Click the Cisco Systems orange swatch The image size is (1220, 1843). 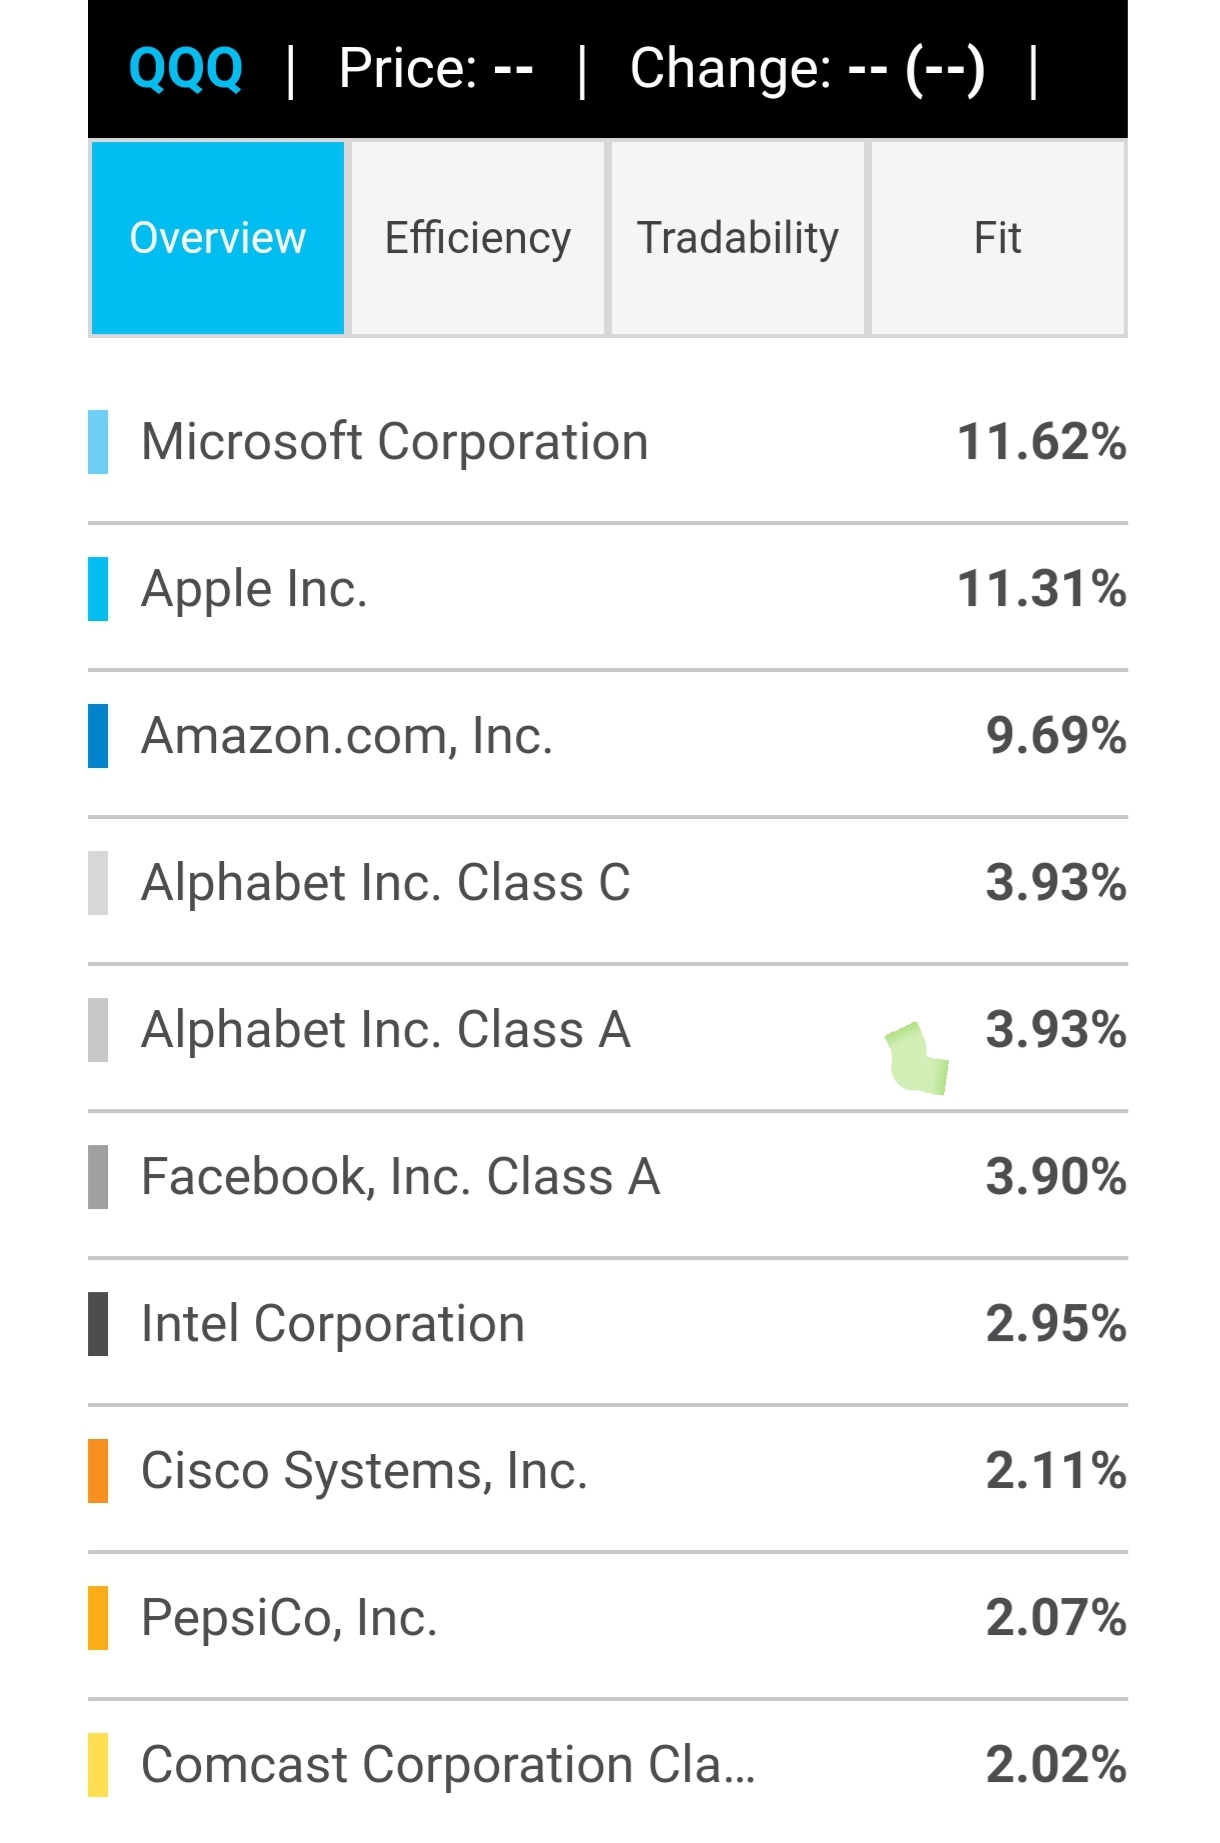[x=98, y=1471]
